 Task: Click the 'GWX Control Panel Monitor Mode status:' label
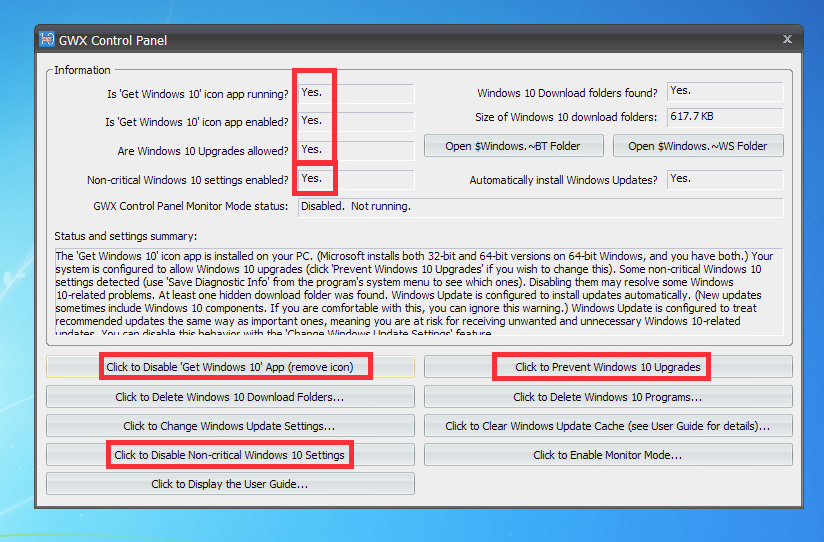coord(191,206)
